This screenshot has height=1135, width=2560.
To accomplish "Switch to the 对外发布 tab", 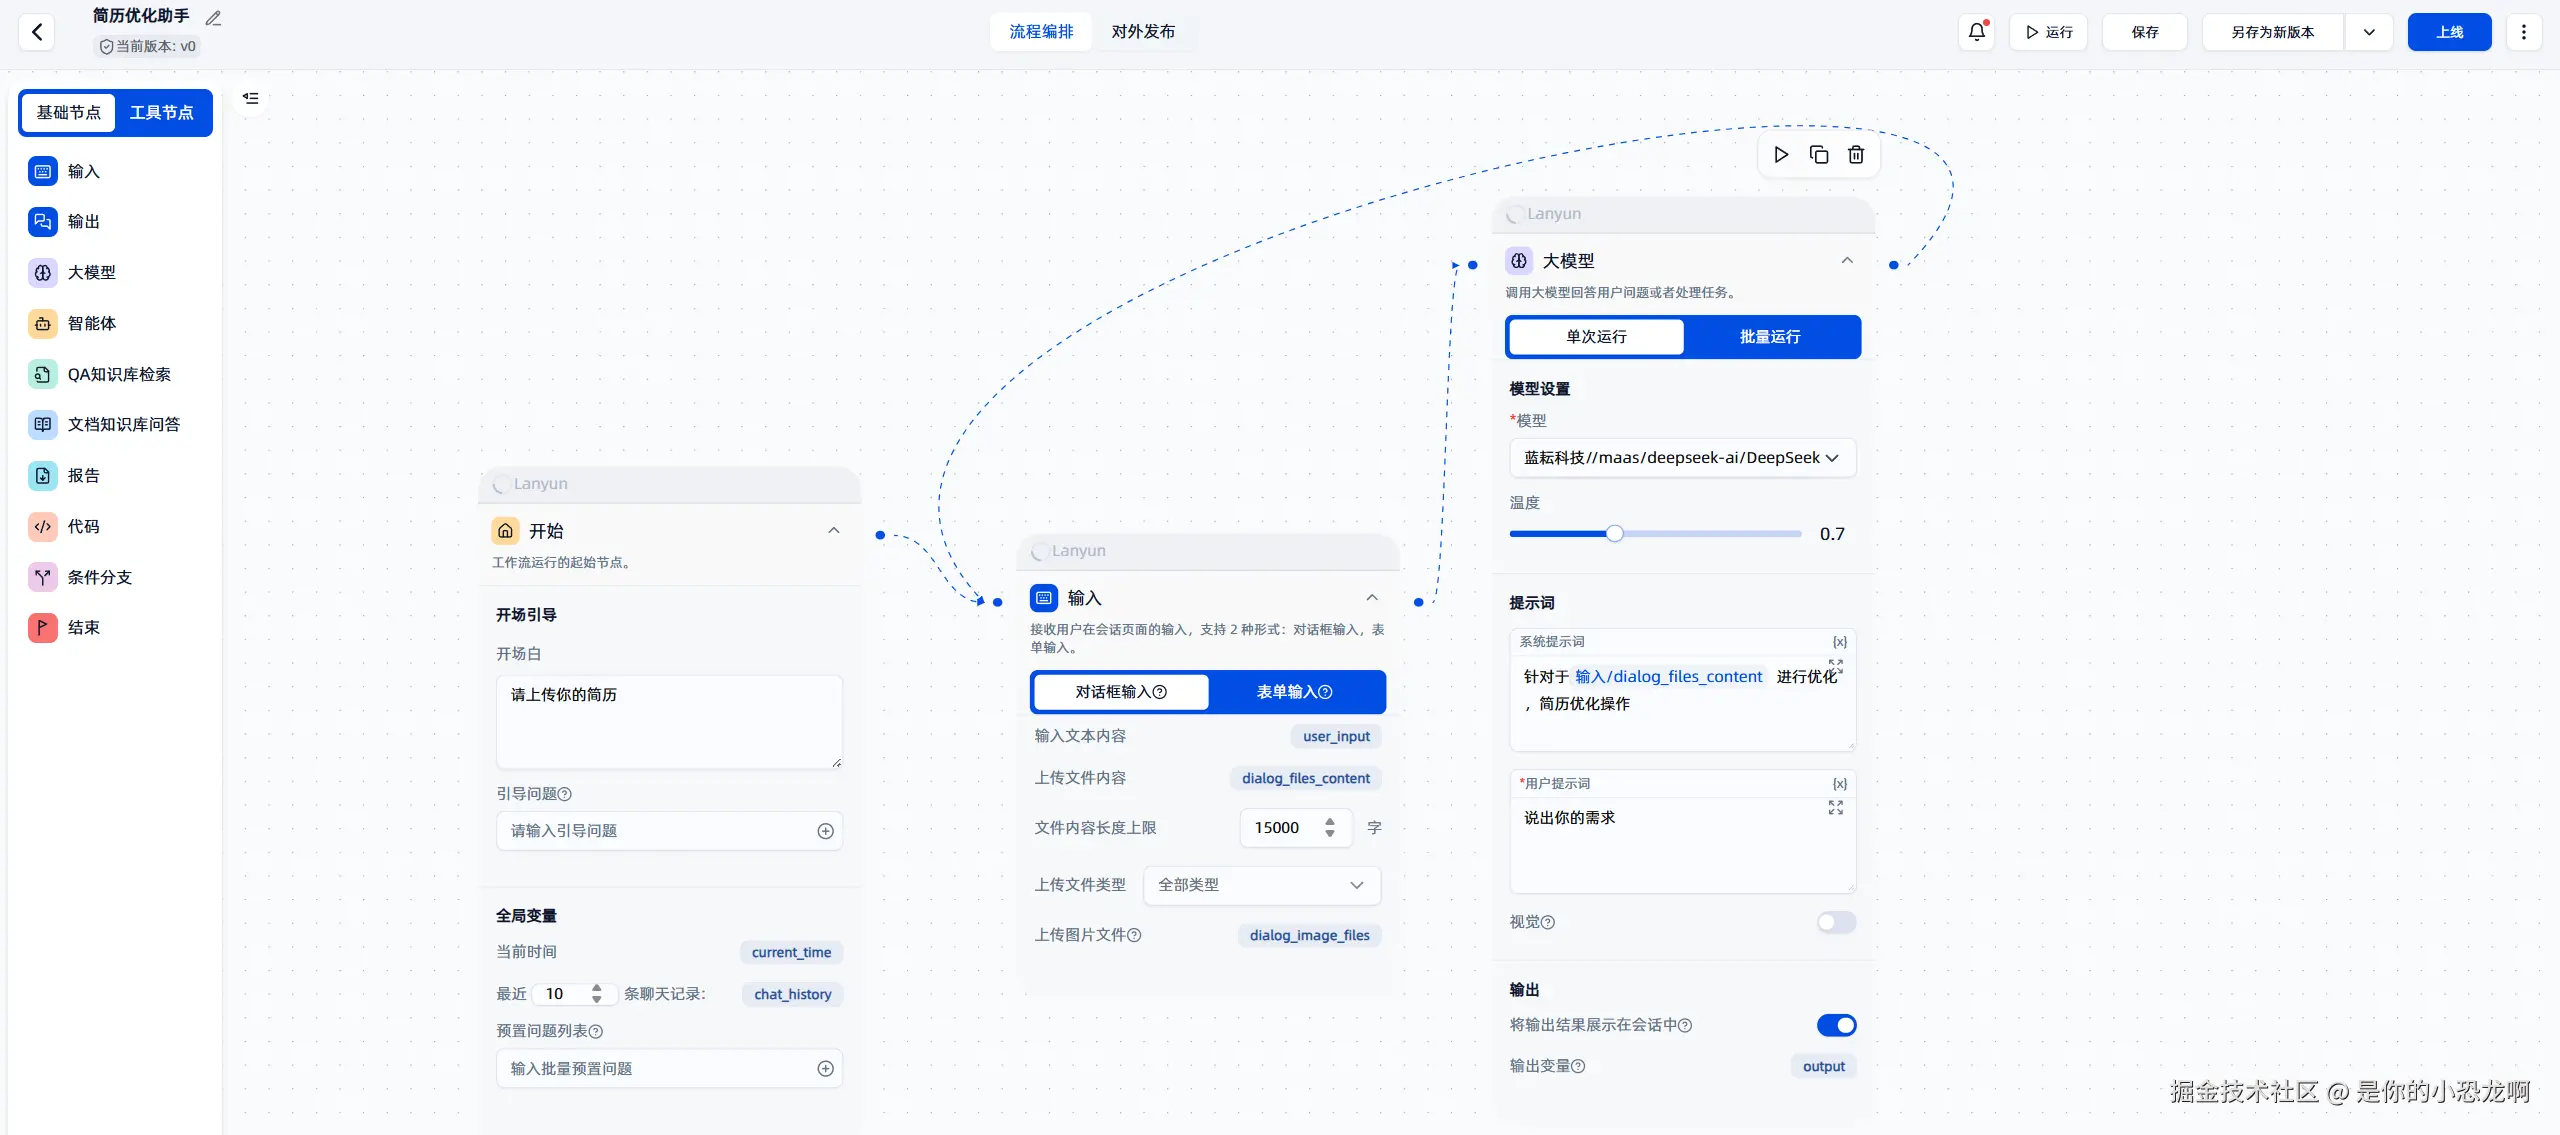I will pyautogui.click(x=1143, y=32).
